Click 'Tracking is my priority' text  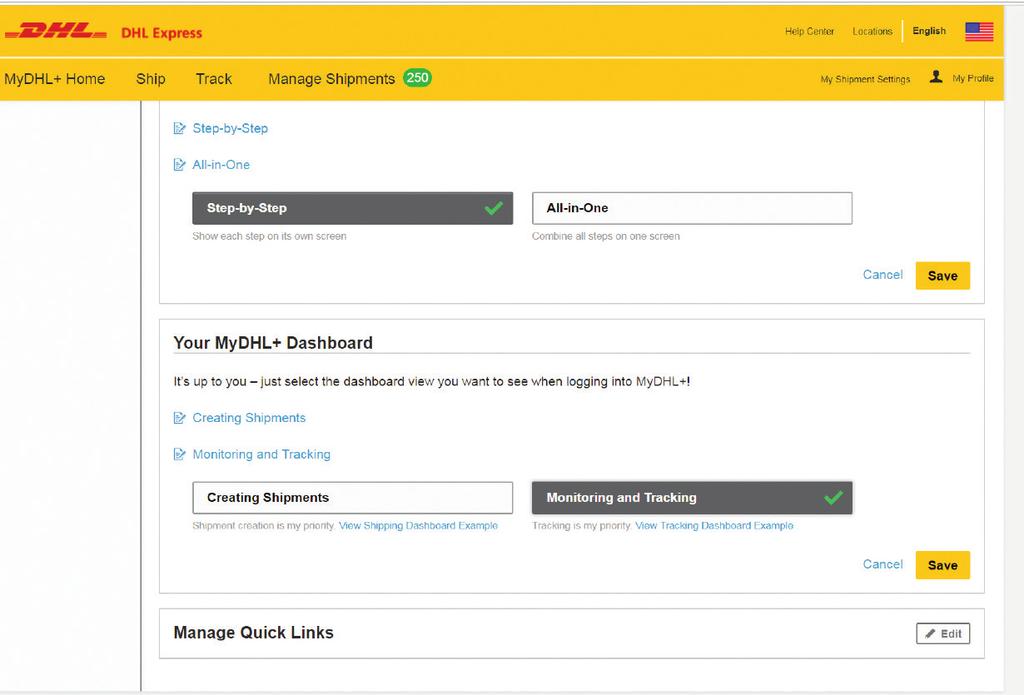click(582, 526)
